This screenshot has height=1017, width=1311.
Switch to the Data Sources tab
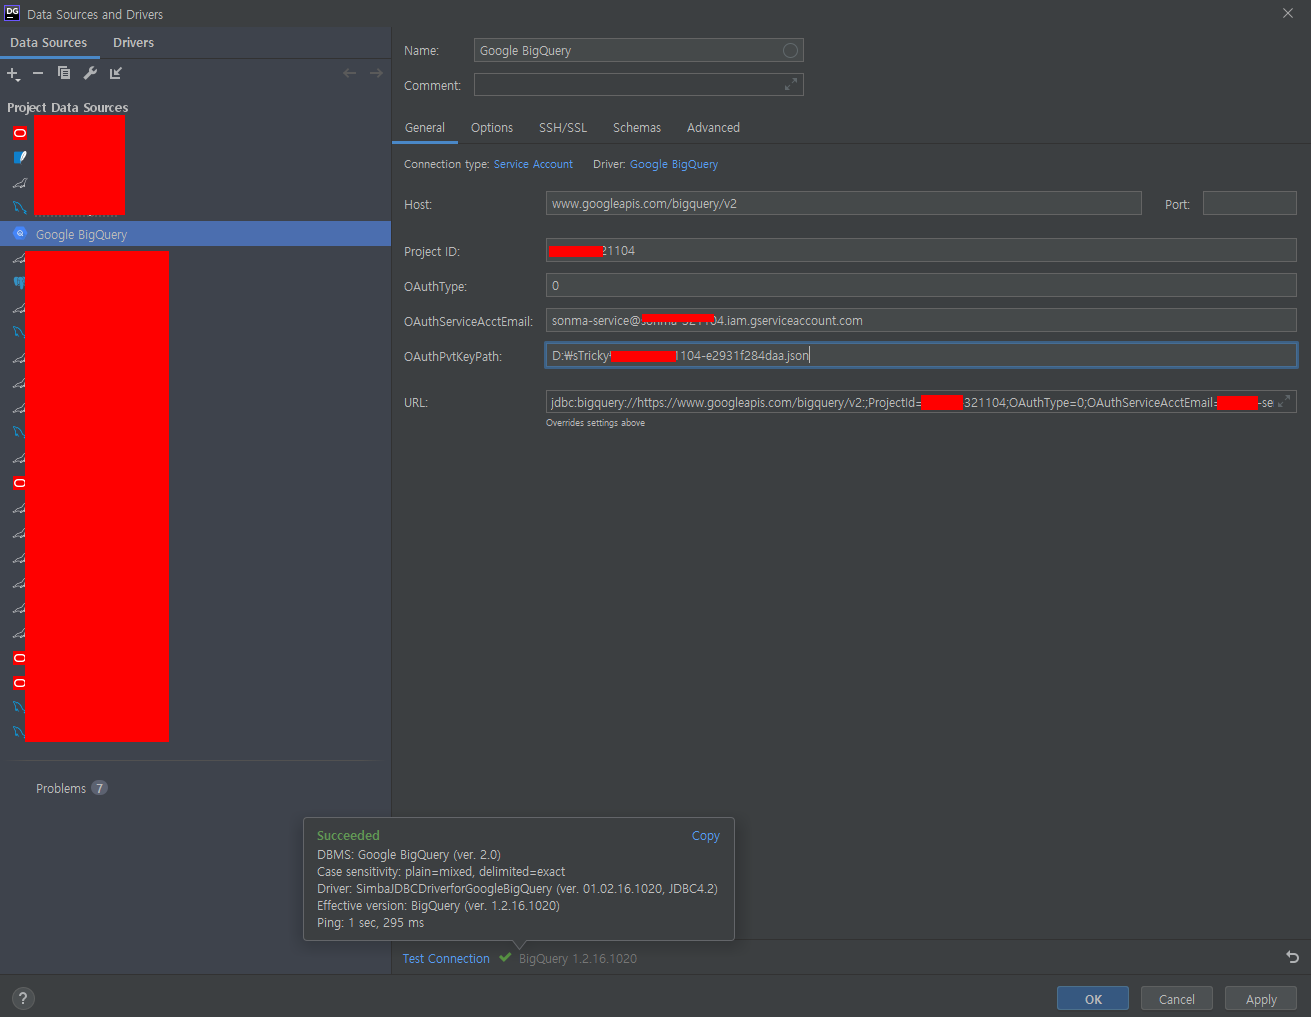(49, 43)
